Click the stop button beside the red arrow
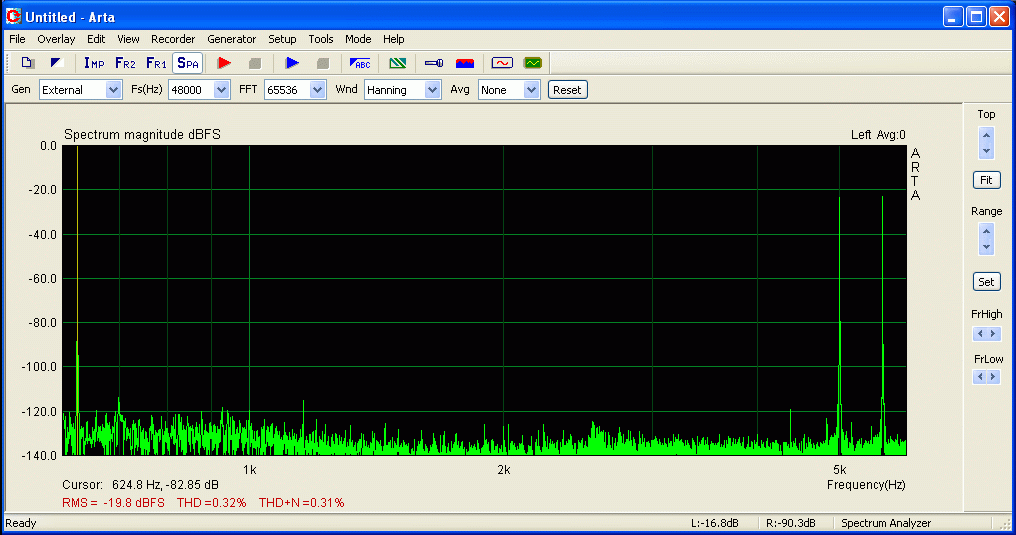The image size is (1016, 535). (255, 63)
